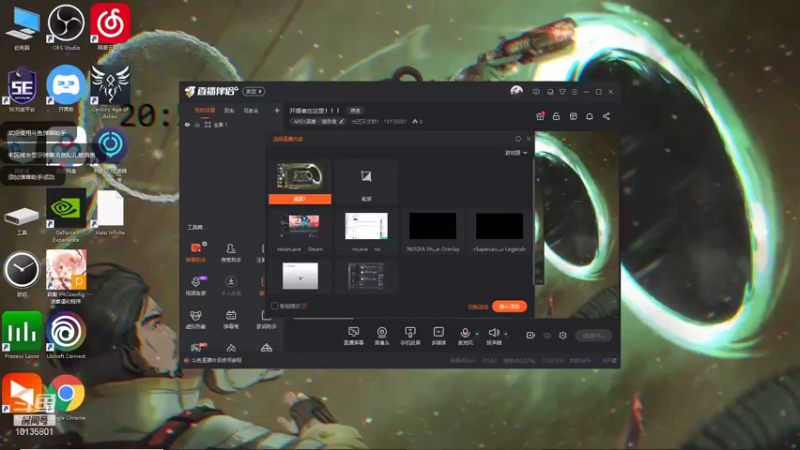The height and width of the screenshot is (450, 800).
Task: Select the white window thumbnail in bottom row
Action: (300, 276)
